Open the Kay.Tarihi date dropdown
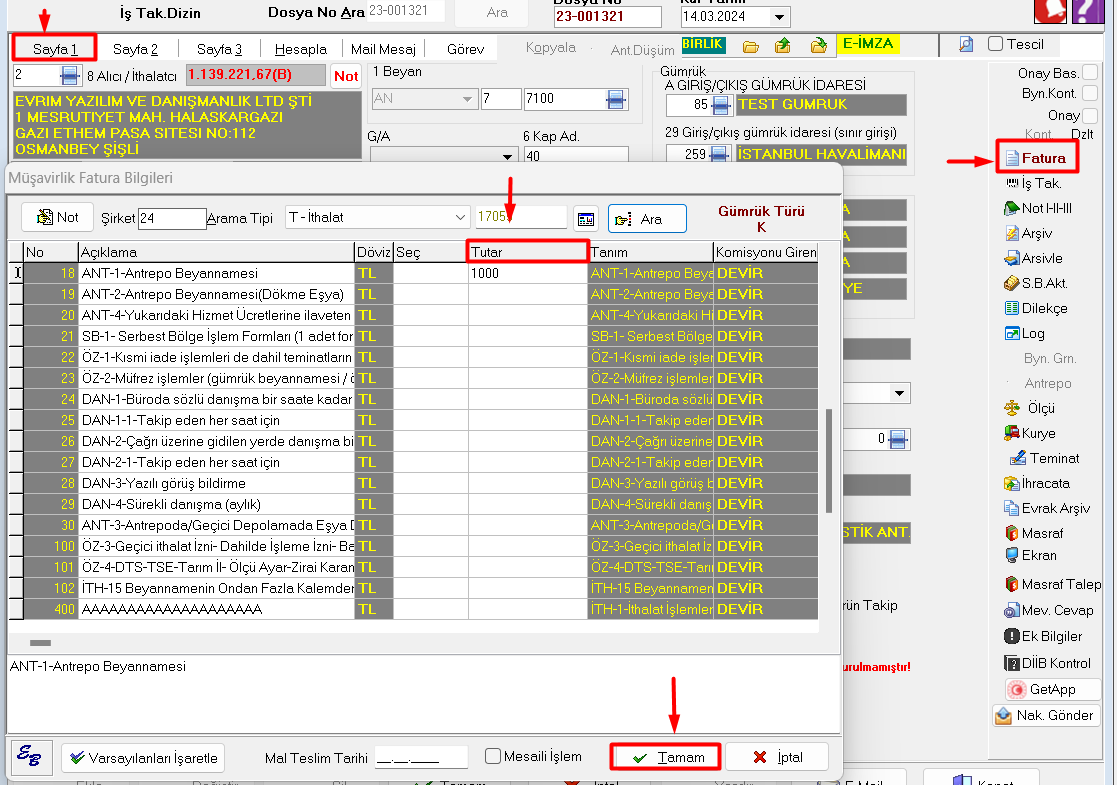 click(x=778, y=17)
